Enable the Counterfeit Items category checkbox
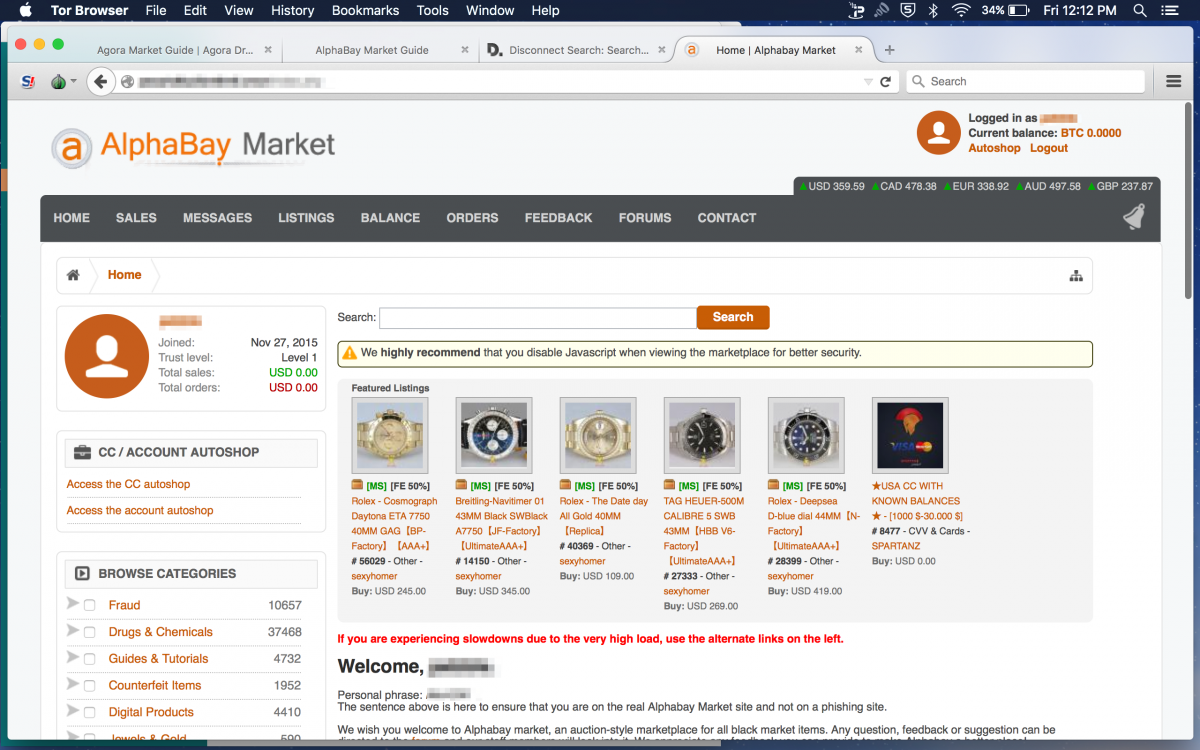The width and height of the screenshot is (1200, 750). pyautogui.click(x=90, y=686)
